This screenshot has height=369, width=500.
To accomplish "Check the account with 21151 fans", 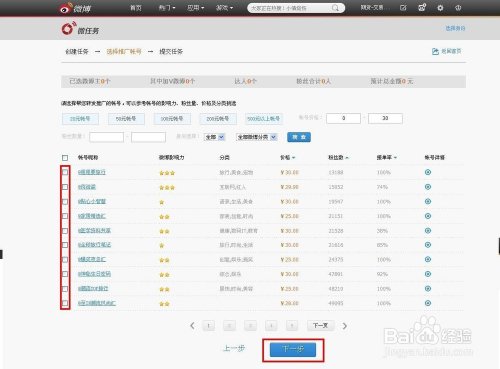I will click(x=65, y=216).
